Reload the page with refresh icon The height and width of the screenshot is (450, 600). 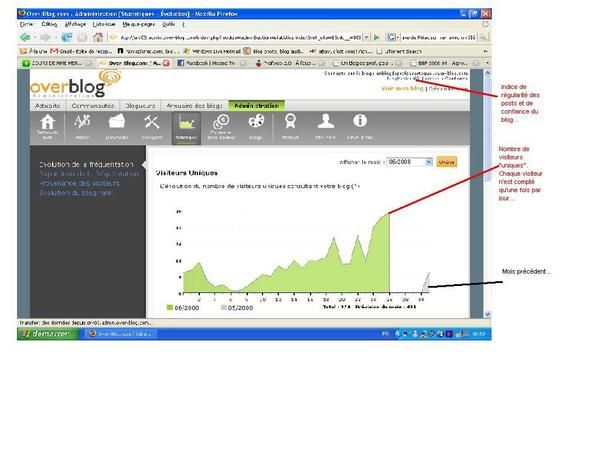67,37
